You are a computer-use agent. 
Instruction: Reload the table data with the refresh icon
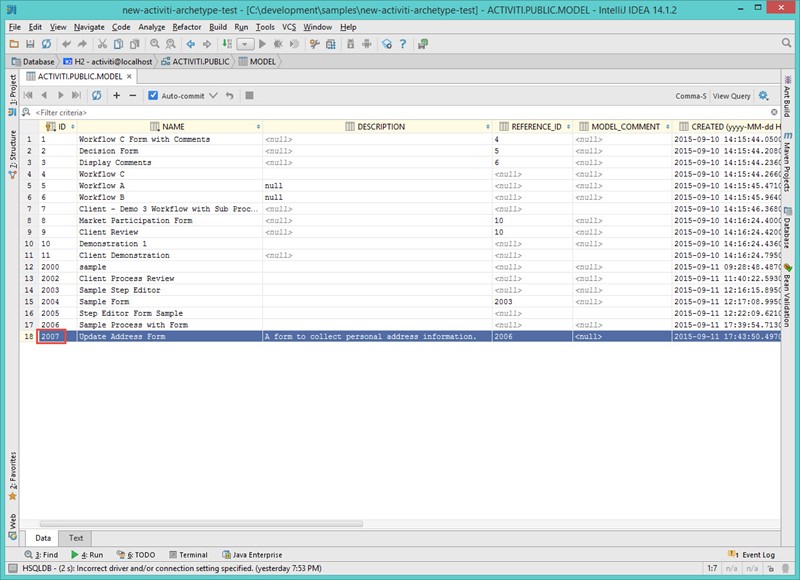tap(97, 97)
